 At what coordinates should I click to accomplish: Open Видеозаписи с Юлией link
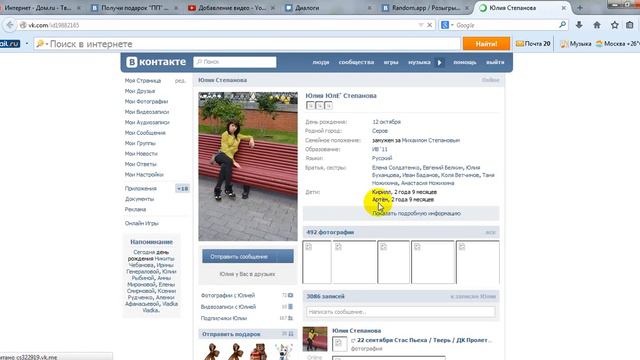tap(229, 307)
